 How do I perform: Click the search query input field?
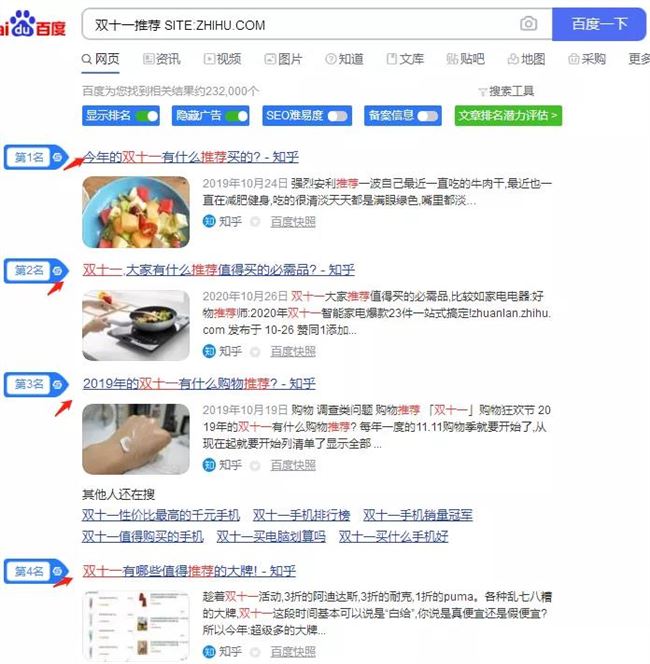pyautogui.click(x=301, y=24)
